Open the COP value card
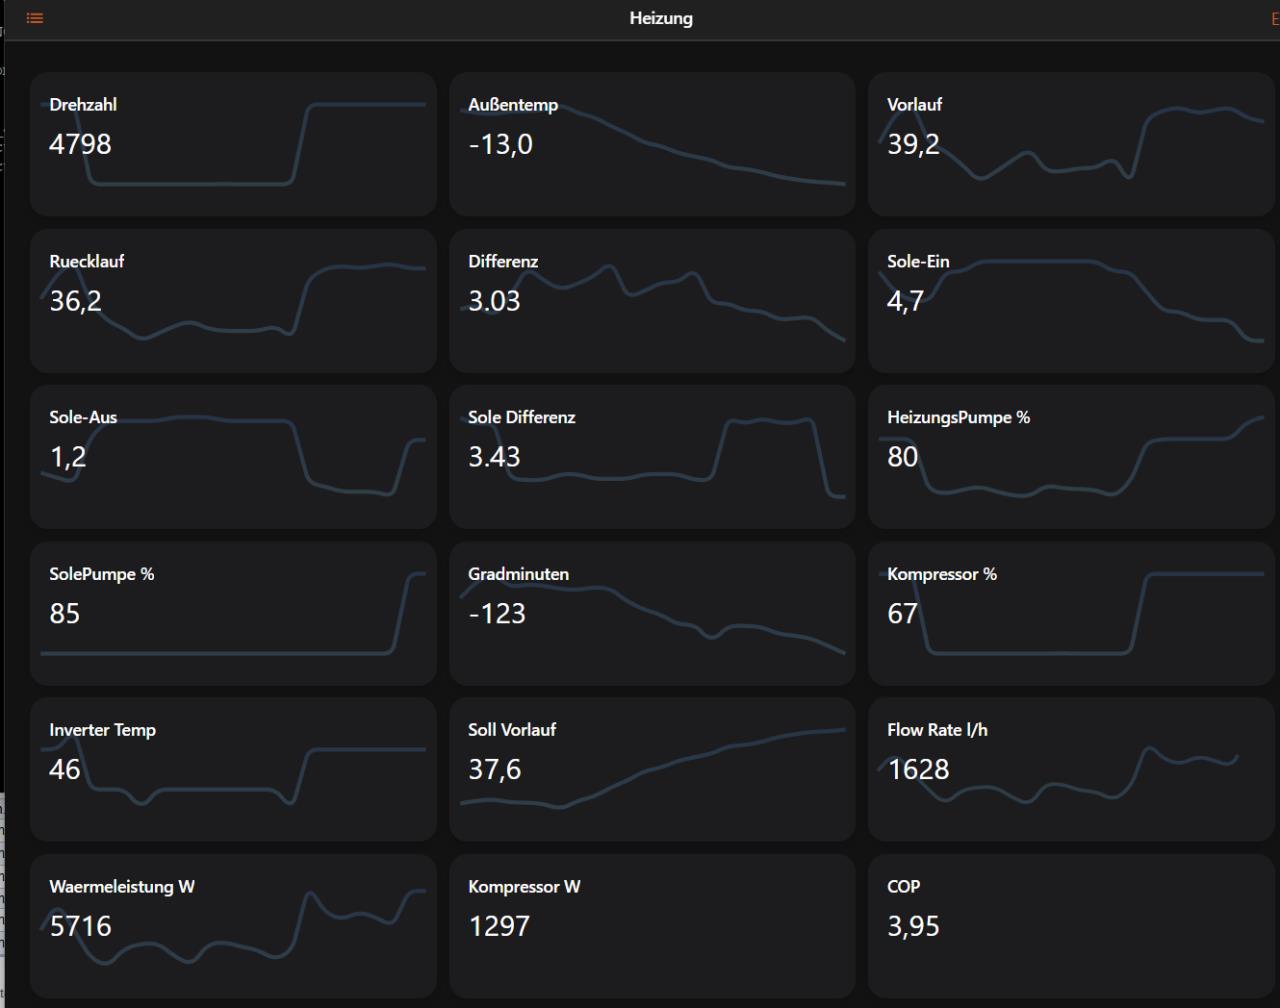This screenshot has height=1008, width=1280. [x=1071, y=925]
